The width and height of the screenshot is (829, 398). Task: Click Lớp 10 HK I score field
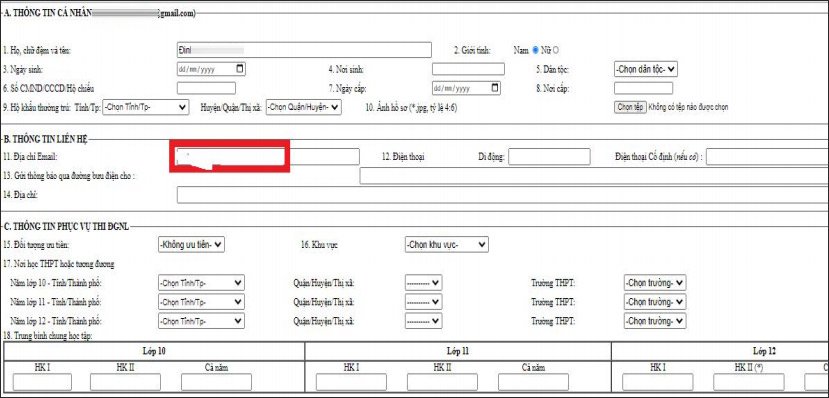pyautogui.click(x=42, y=382)
